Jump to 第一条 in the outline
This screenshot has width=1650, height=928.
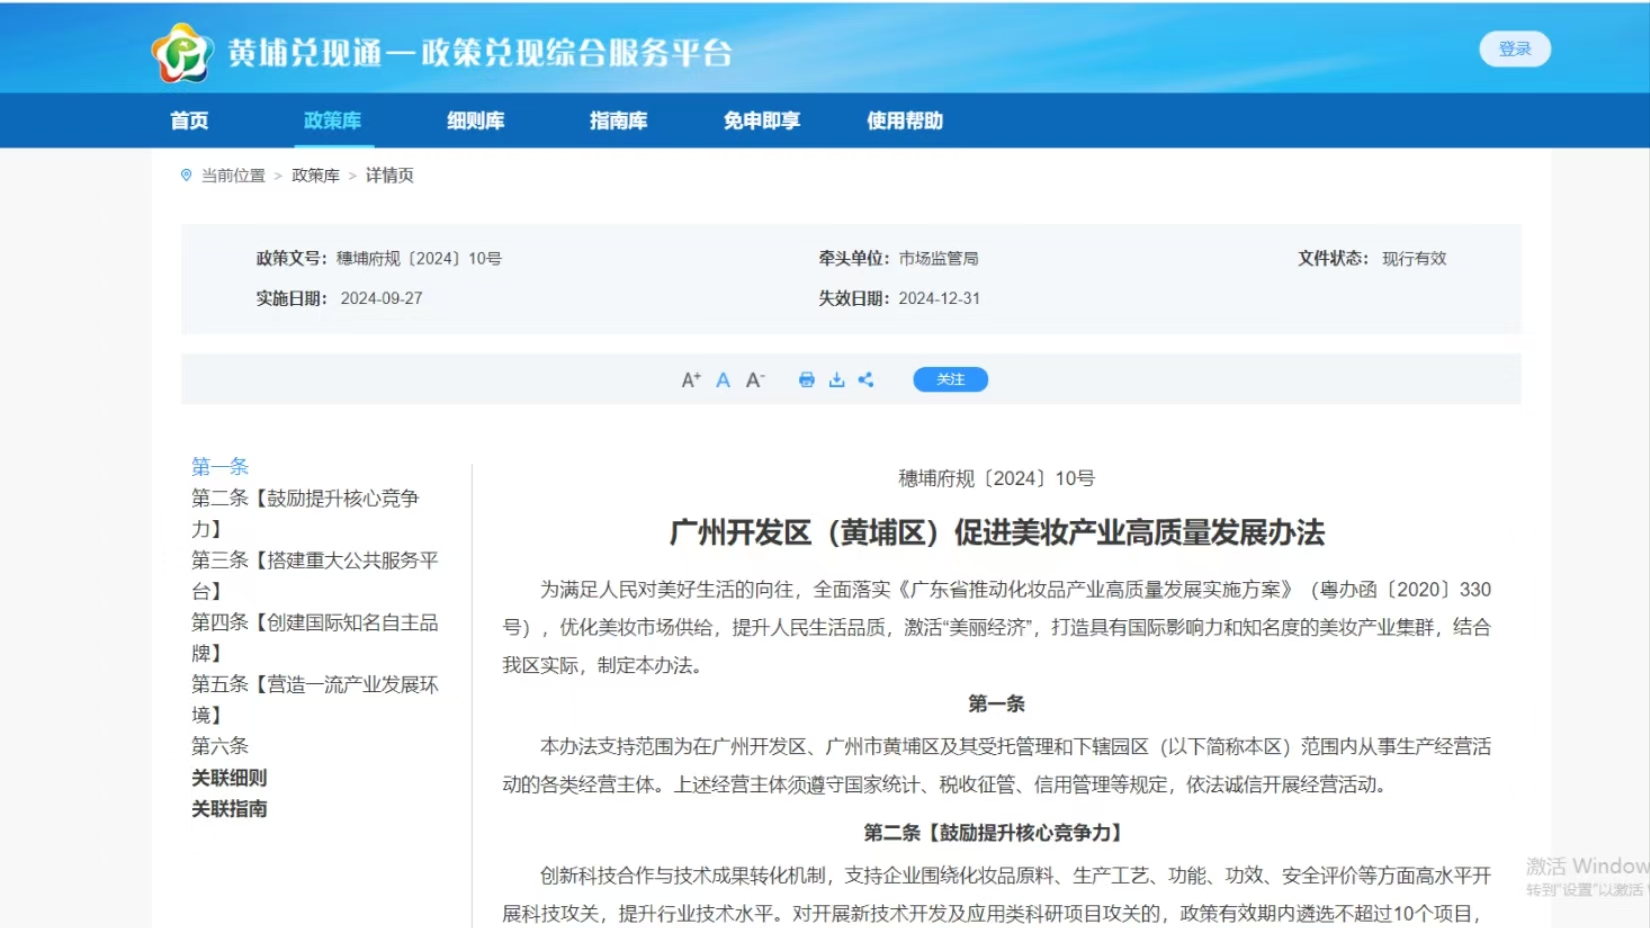point(220,466)
